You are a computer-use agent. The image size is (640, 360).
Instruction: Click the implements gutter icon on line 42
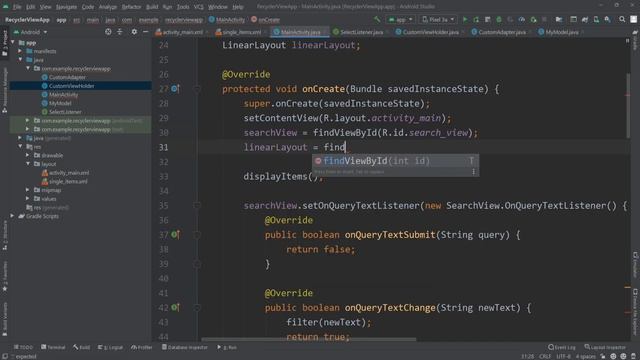pos(175,307)
